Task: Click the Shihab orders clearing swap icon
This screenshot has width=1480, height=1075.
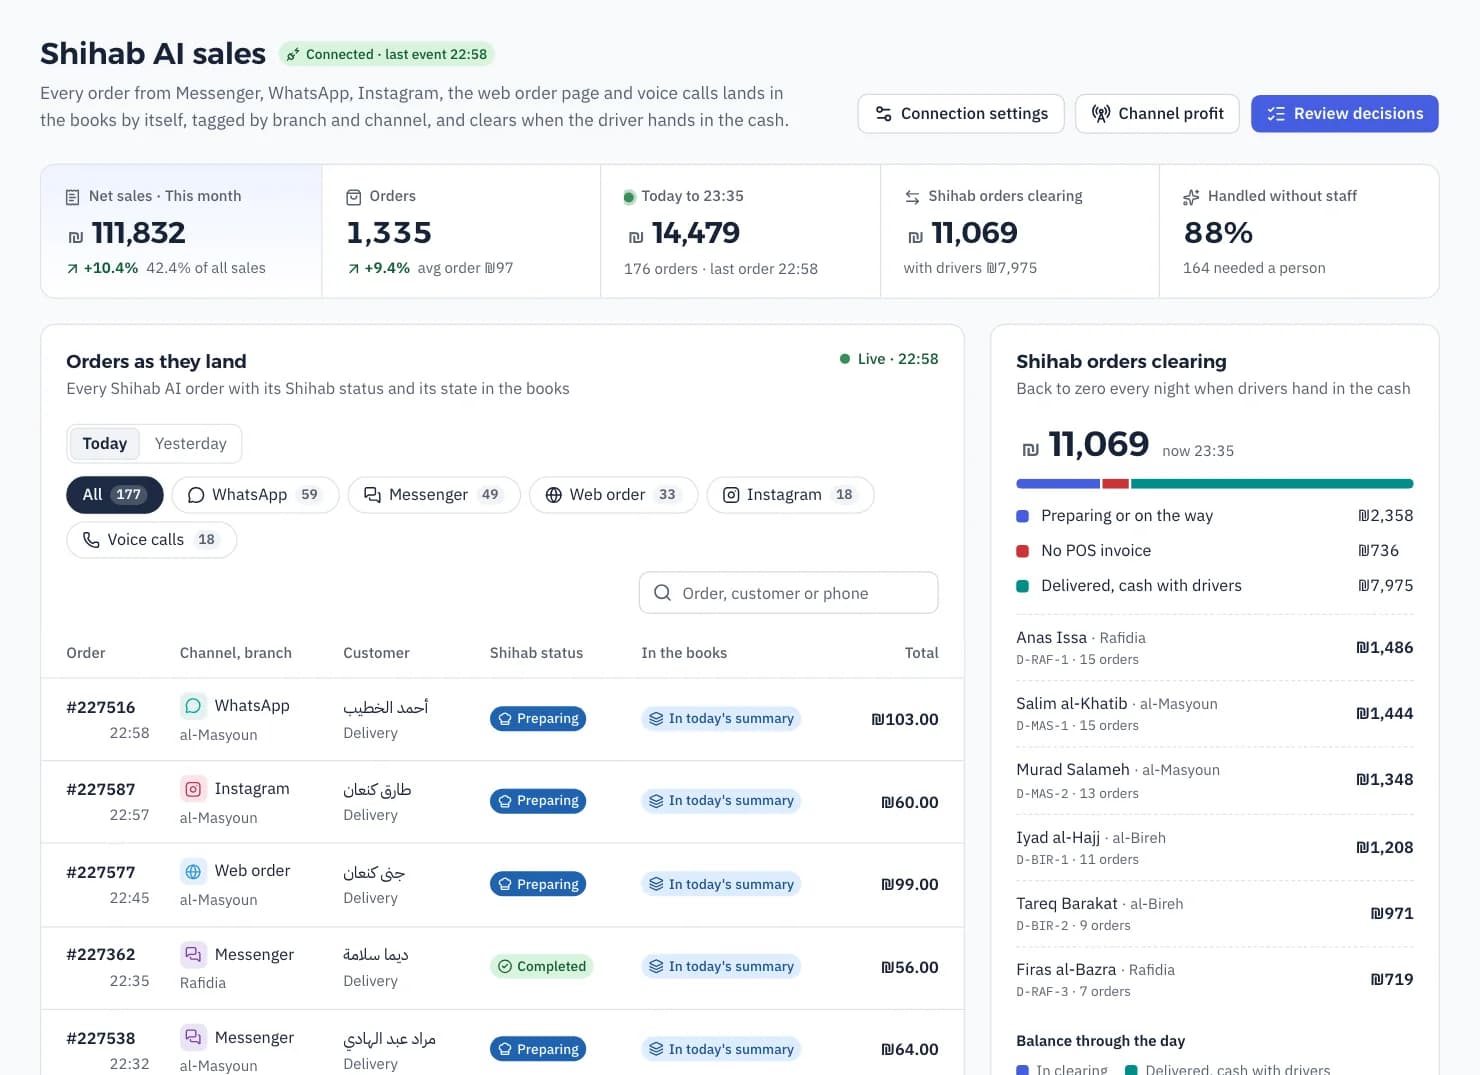Action: [912, 197]
